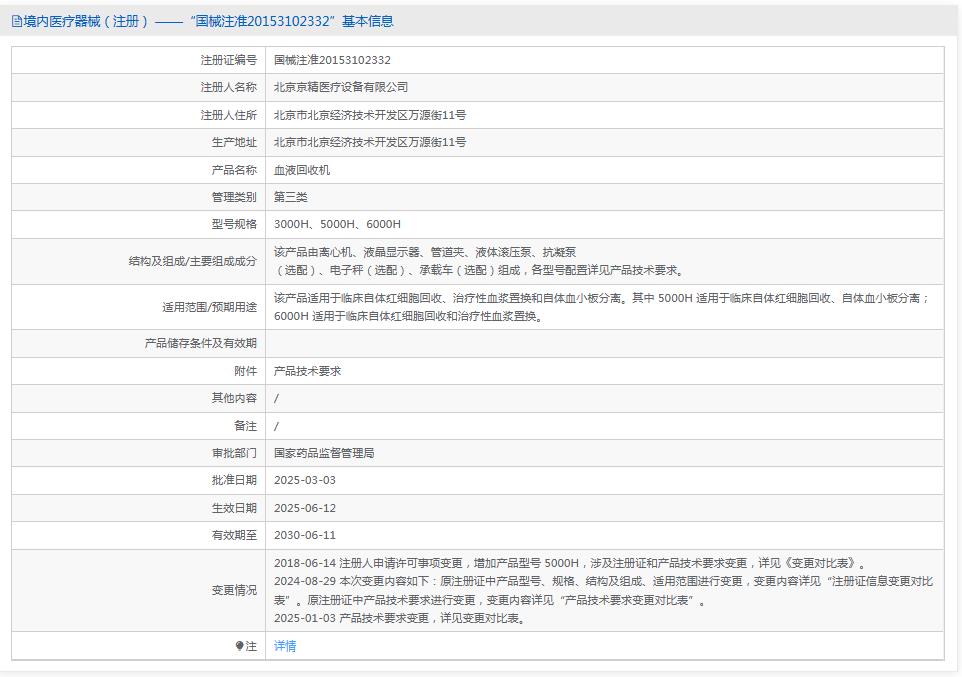Select the line starting （选配）、电子秤
This screenshot has height=677, width=962.
click(x=480, y=270)
